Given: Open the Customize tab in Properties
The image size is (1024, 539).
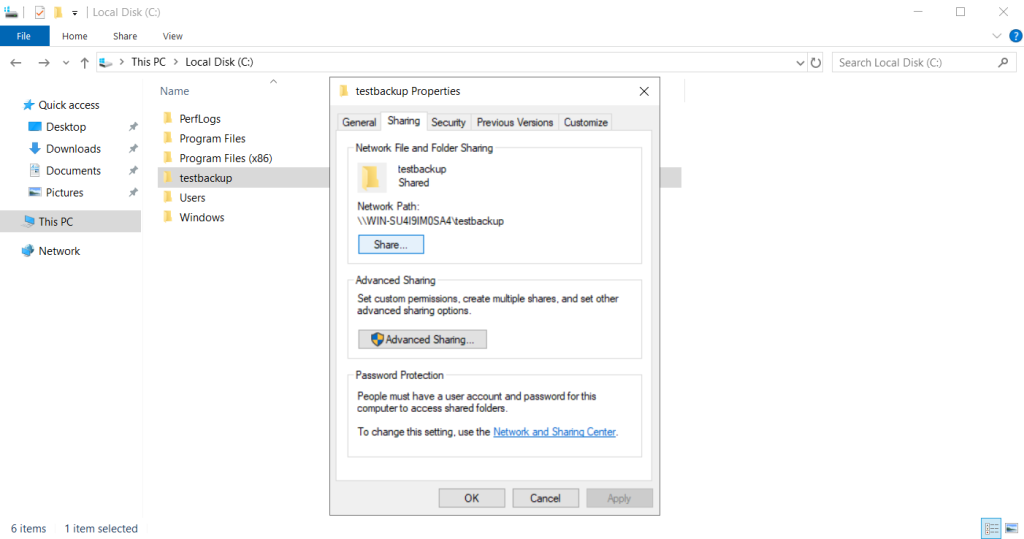Looking at the screenshot, I should coord(585,122).
